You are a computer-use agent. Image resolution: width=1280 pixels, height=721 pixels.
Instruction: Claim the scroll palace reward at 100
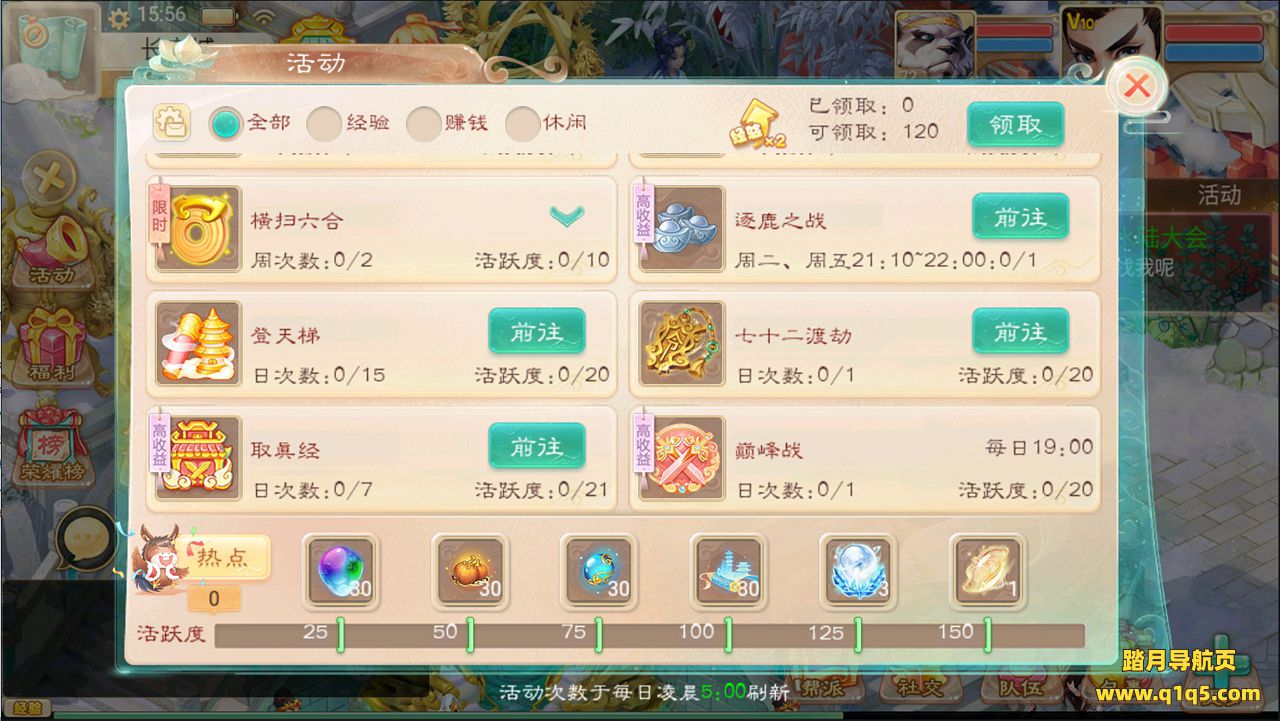[728, 571]
